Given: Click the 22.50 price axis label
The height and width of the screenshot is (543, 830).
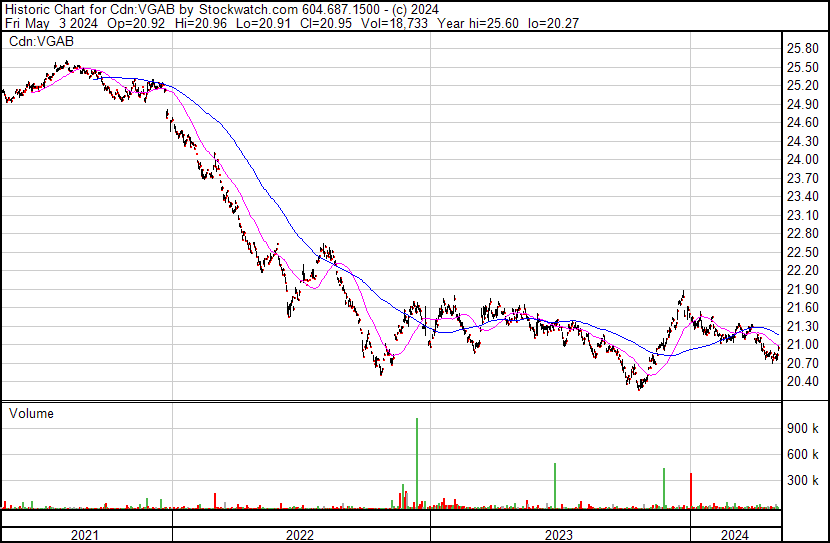Looking at the screenshot, I should click(802, 252).
